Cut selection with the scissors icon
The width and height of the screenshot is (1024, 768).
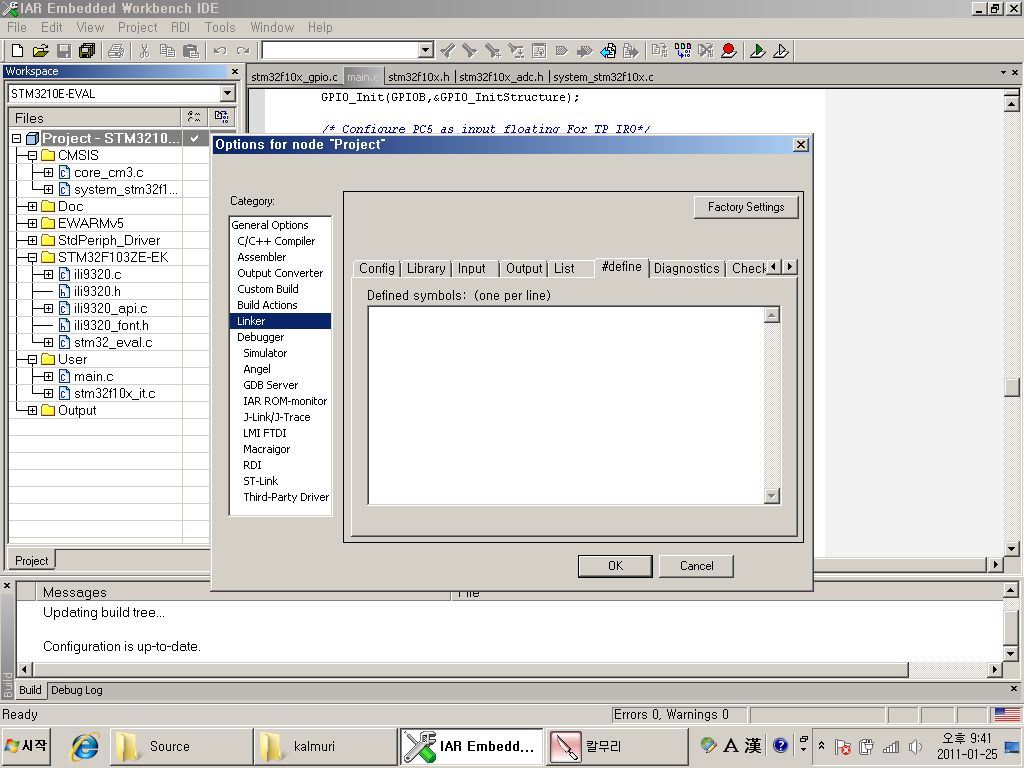coord(144,51)
